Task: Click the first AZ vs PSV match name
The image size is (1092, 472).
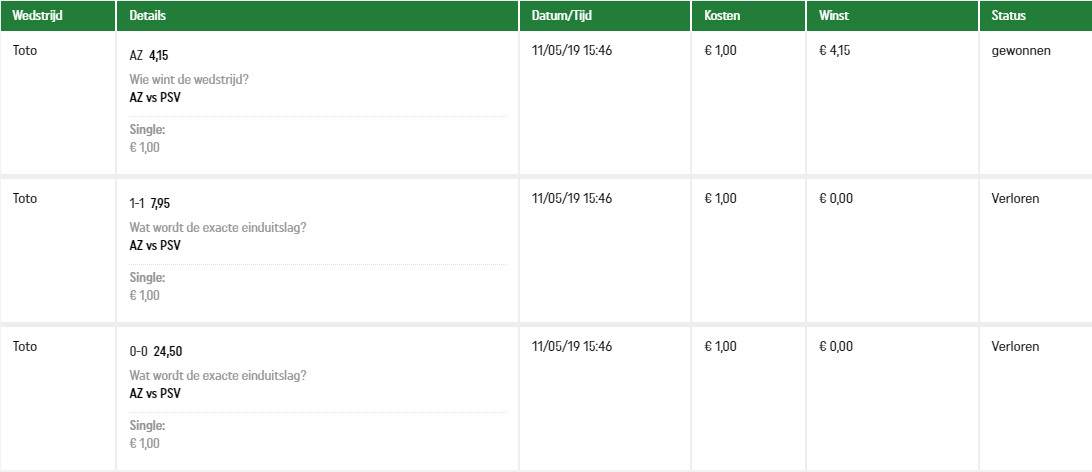Action: (x=155, y=97)
